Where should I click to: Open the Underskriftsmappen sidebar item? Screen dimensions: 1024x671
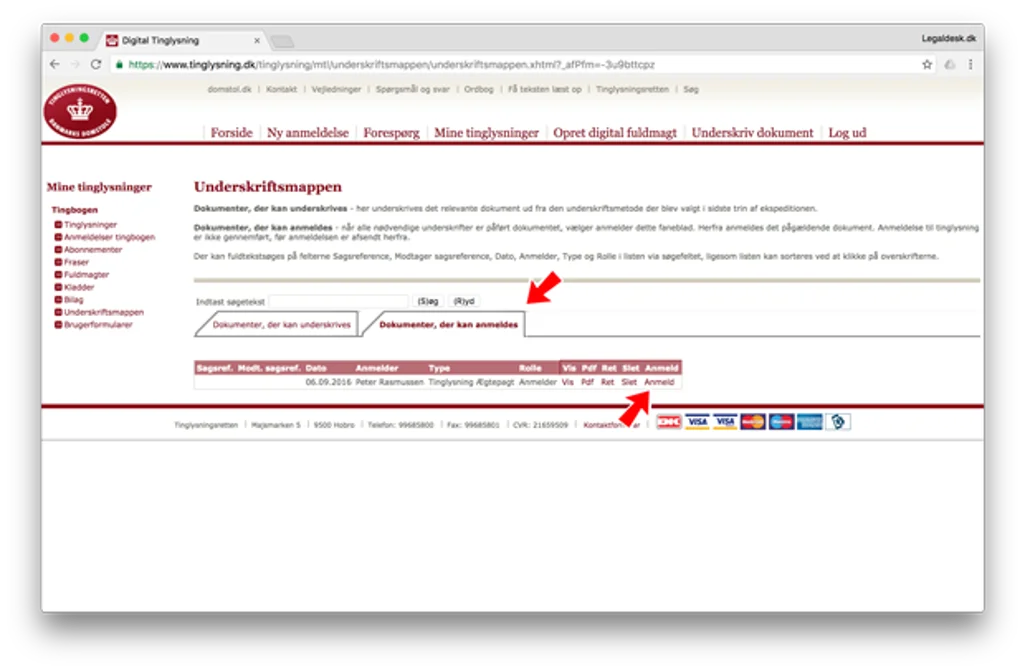point(104,312)
